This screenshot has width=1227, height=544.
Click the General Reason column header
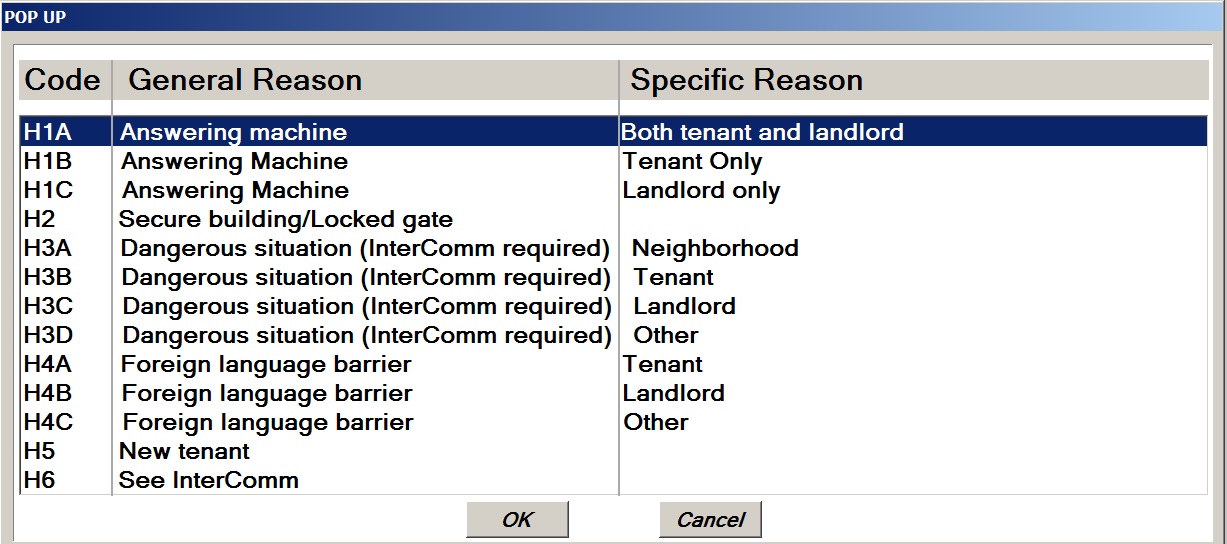(245, 80)
